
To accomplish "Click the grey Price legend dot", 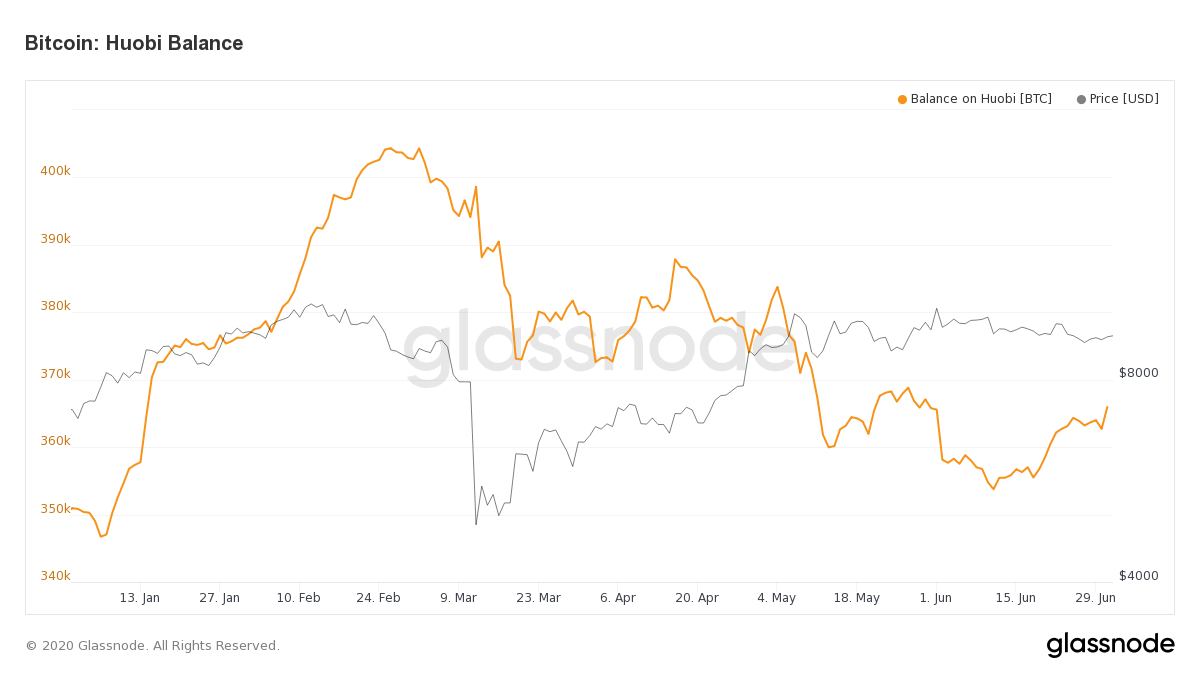I will 1081,99.
